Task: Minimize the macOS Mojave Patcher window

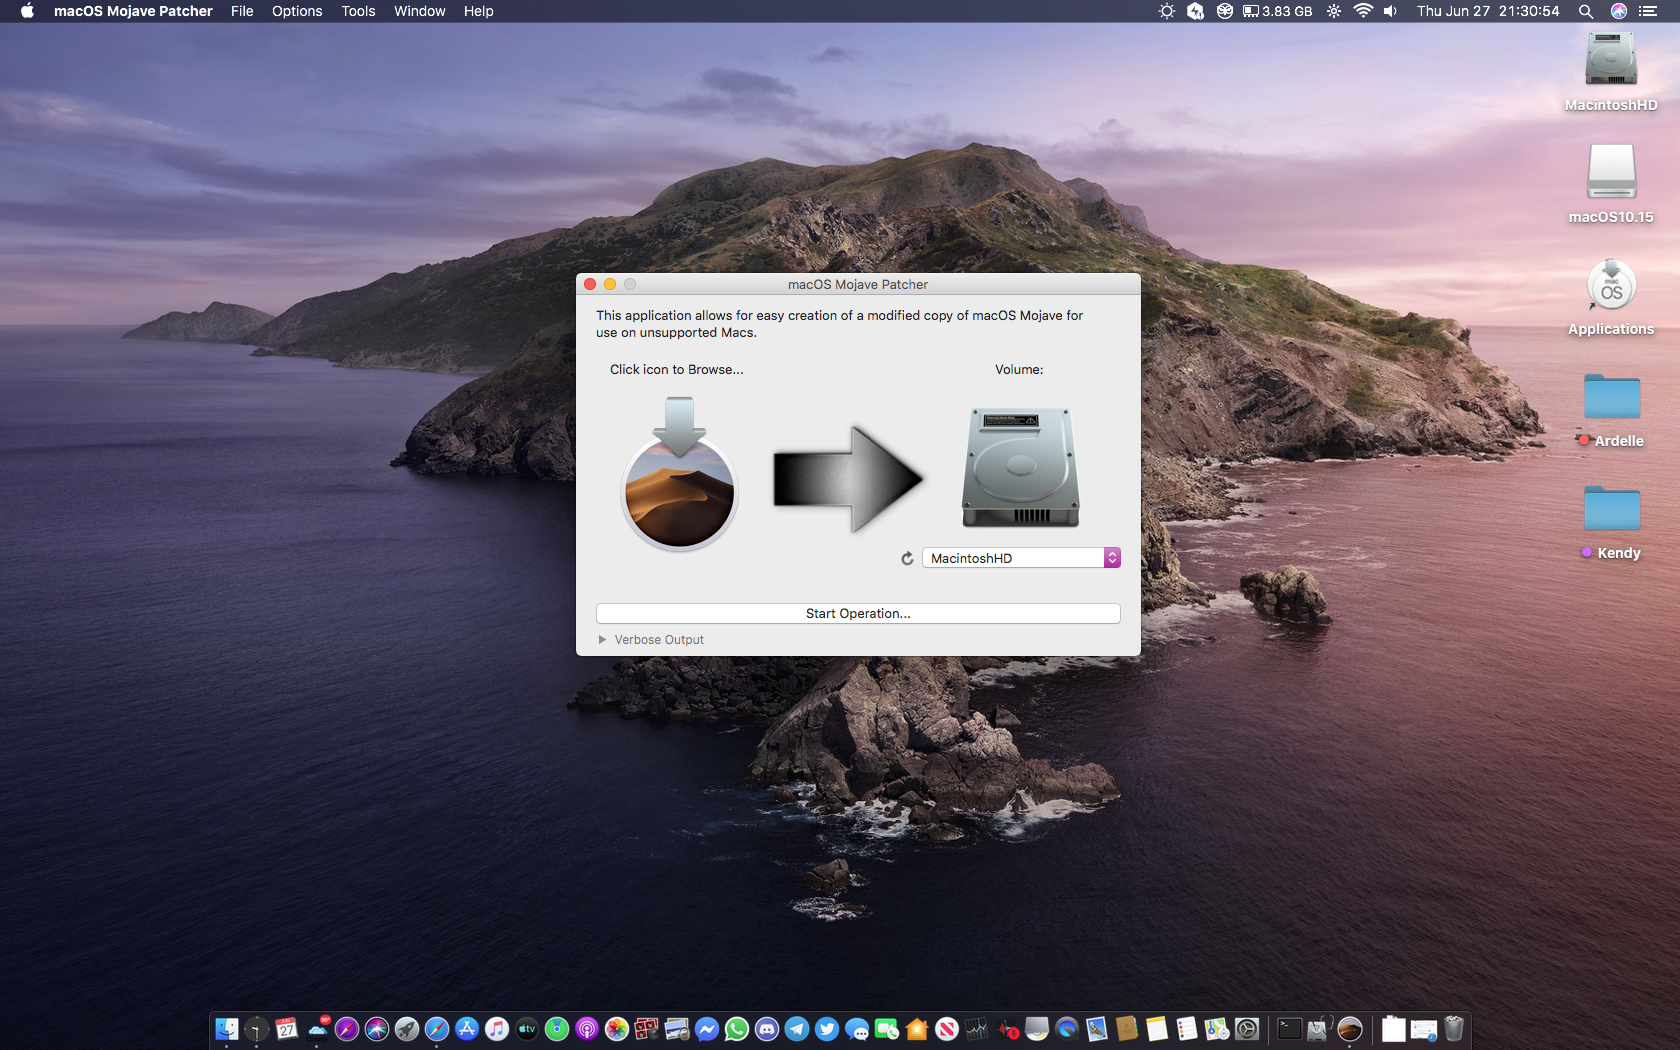Action: [610, 284]
